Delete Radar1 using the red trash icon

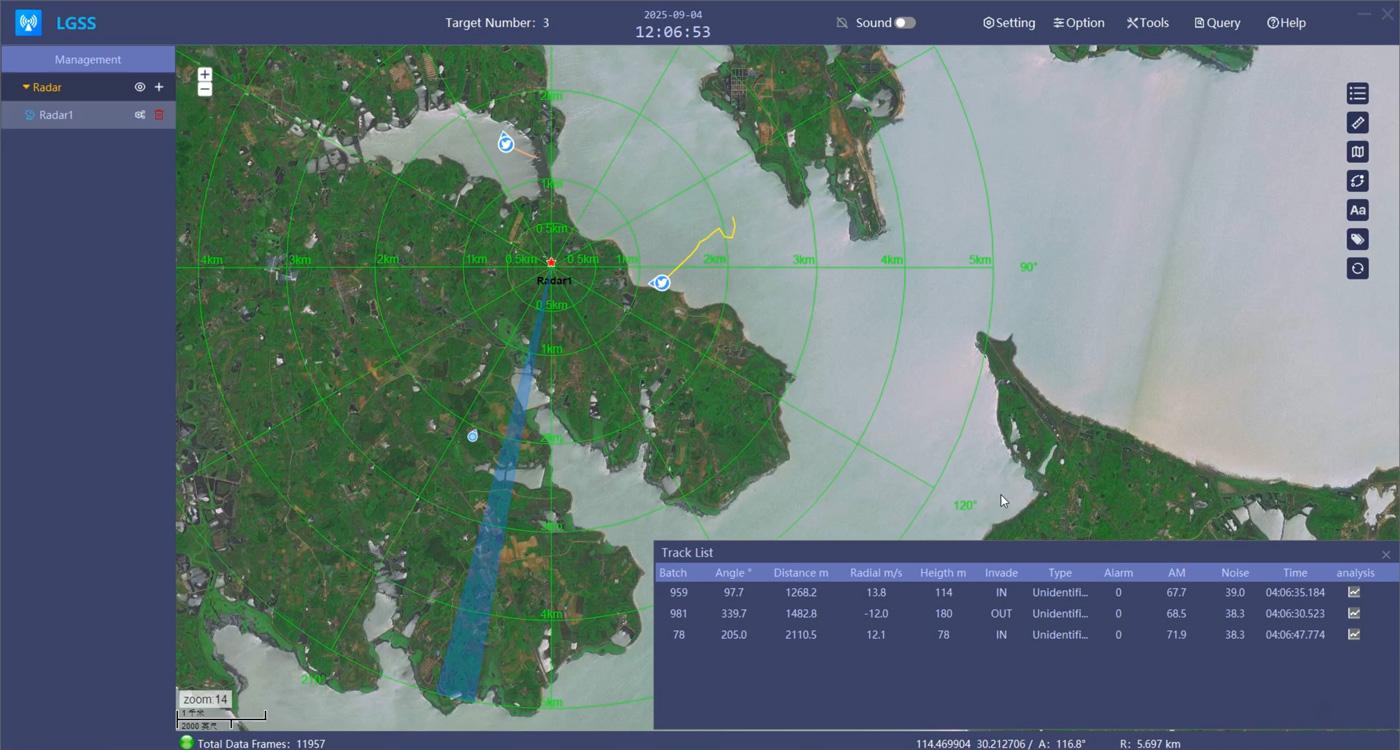point(158,115)
